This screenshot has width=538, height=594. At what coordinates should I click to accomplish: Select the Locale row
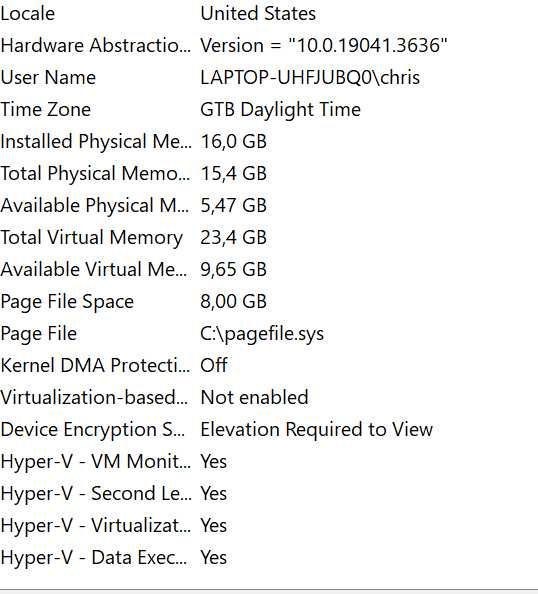click(269, 14)
